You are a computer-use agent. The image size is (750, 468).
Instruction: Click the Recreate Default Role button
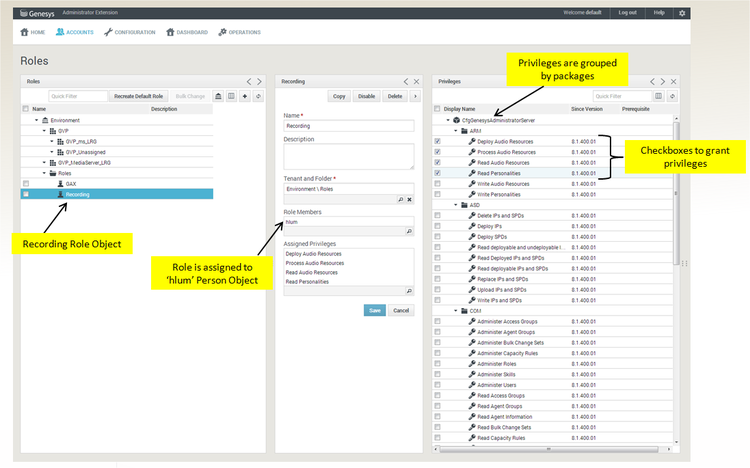point(138,96)
